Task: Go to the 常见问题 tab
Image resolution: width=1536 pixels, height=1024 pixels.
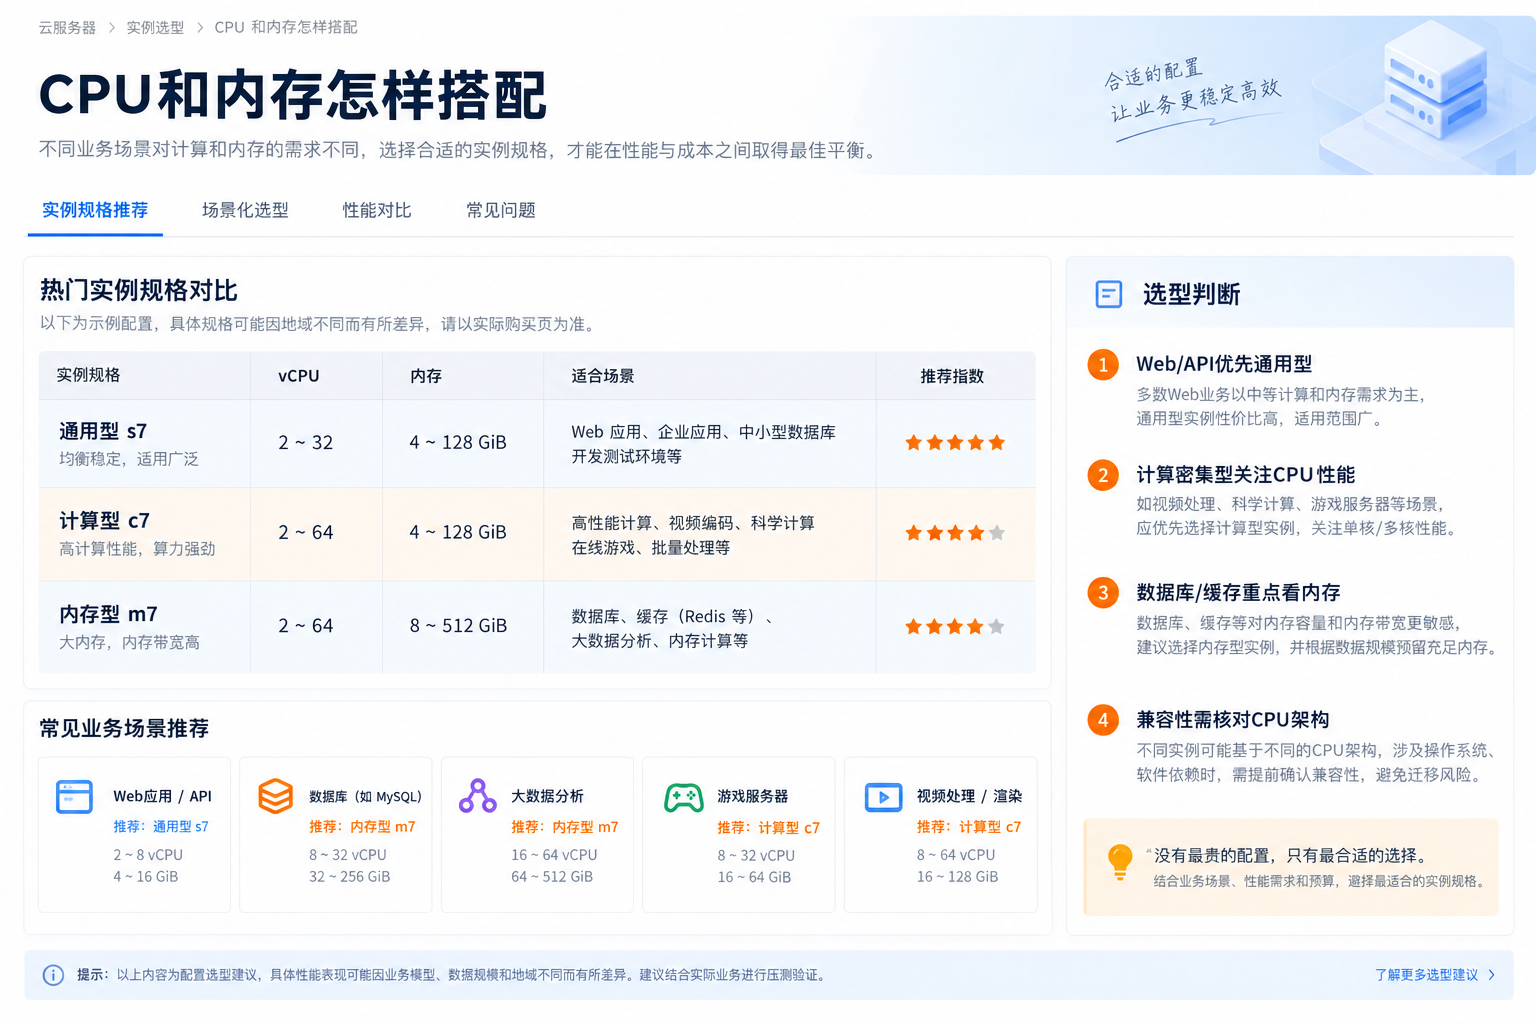Action: click(x=501, y=210)
